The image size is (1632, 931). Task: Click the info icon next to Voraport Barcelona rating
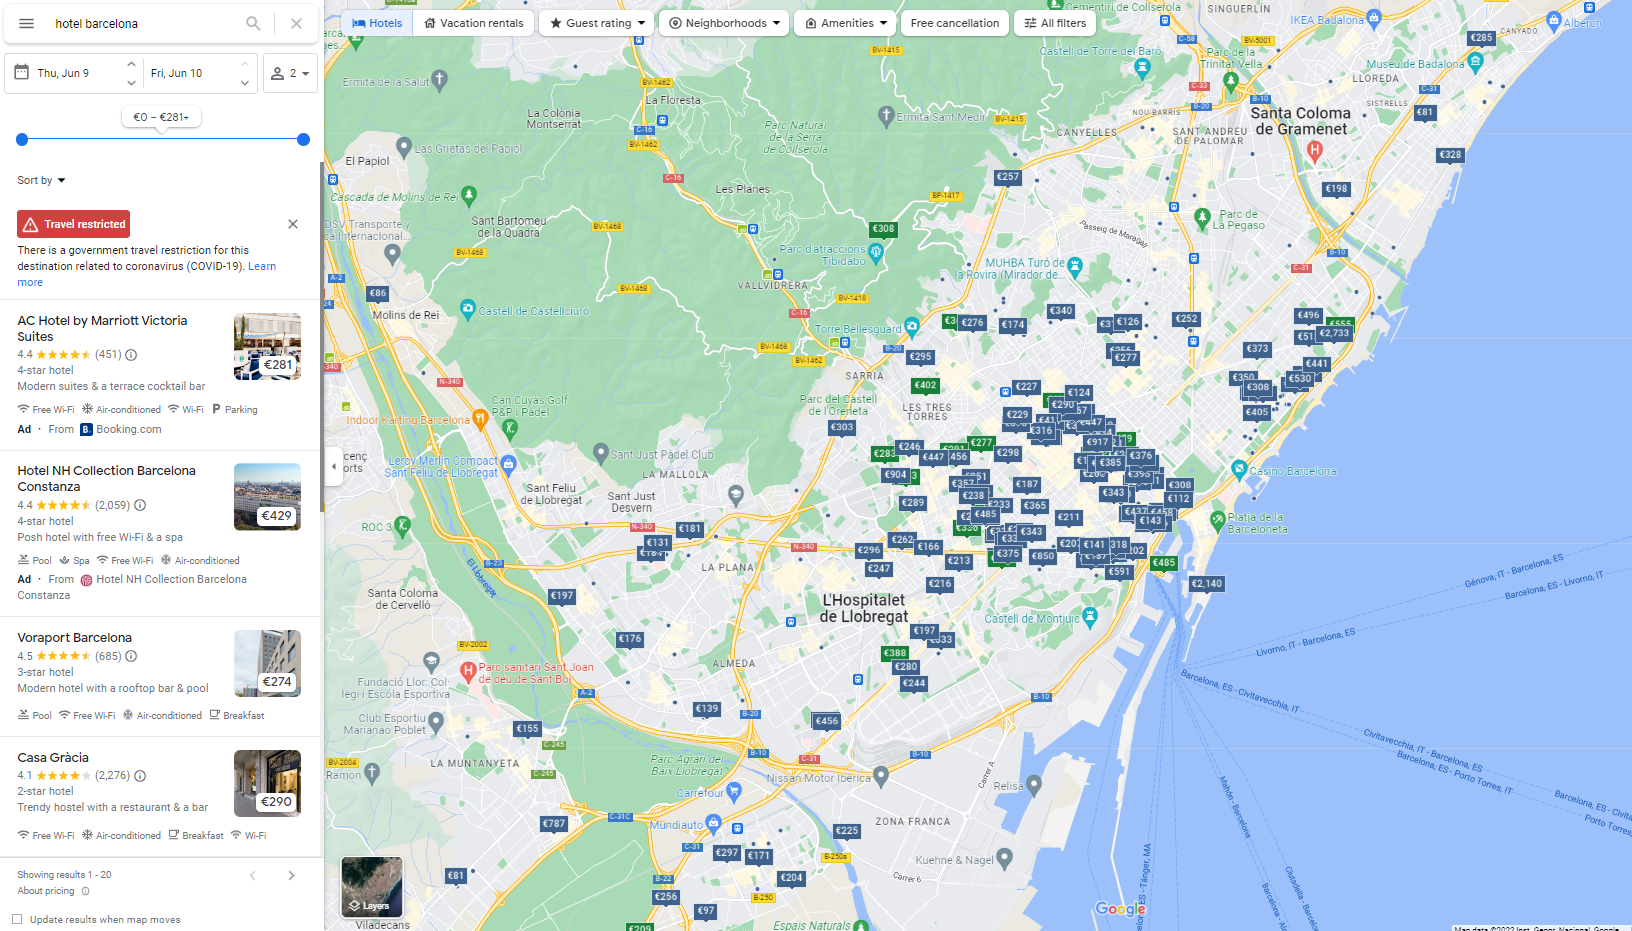click(131, 656)
